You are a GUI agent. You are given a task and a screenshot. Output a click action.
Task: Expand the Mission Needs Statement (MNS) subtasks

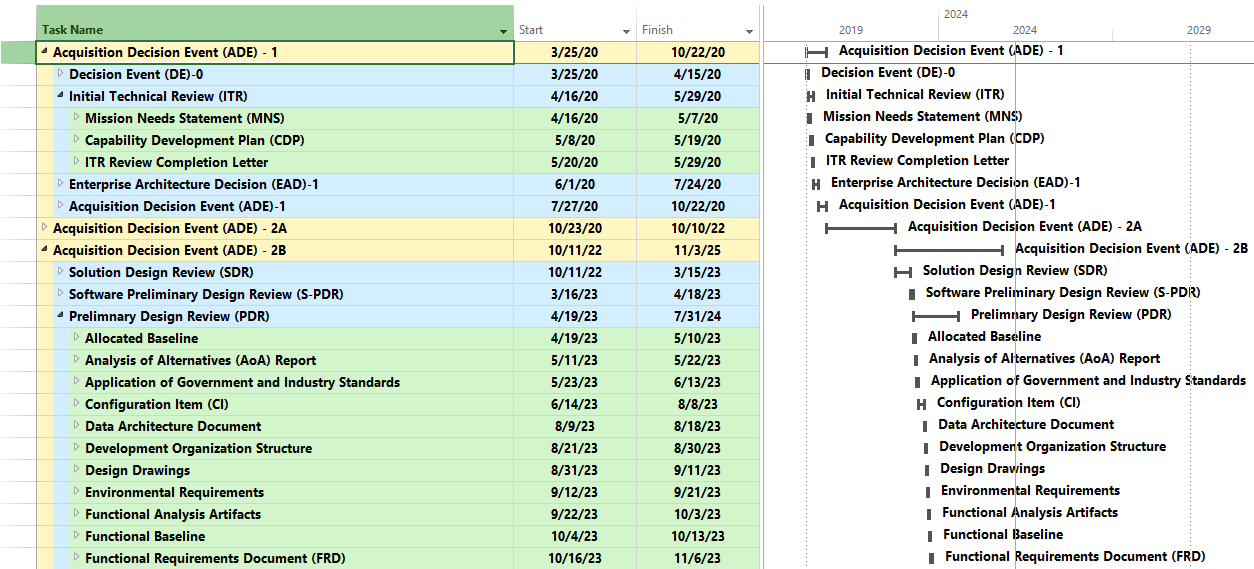[76, 118]
